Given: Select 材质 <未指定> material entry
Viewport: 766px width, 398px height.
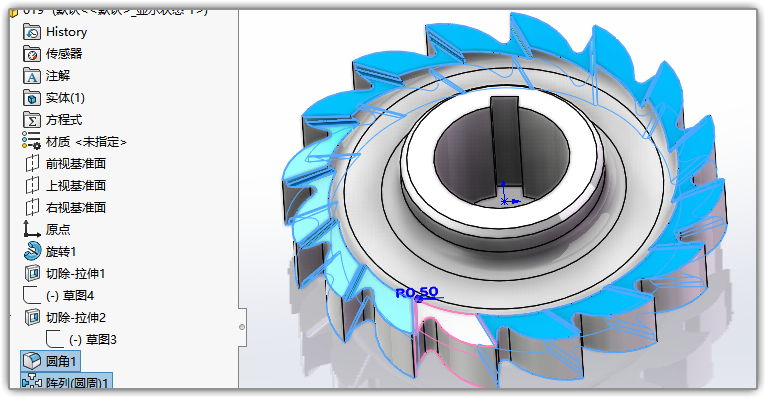Looking at the screenshot, I should point(86,142).
